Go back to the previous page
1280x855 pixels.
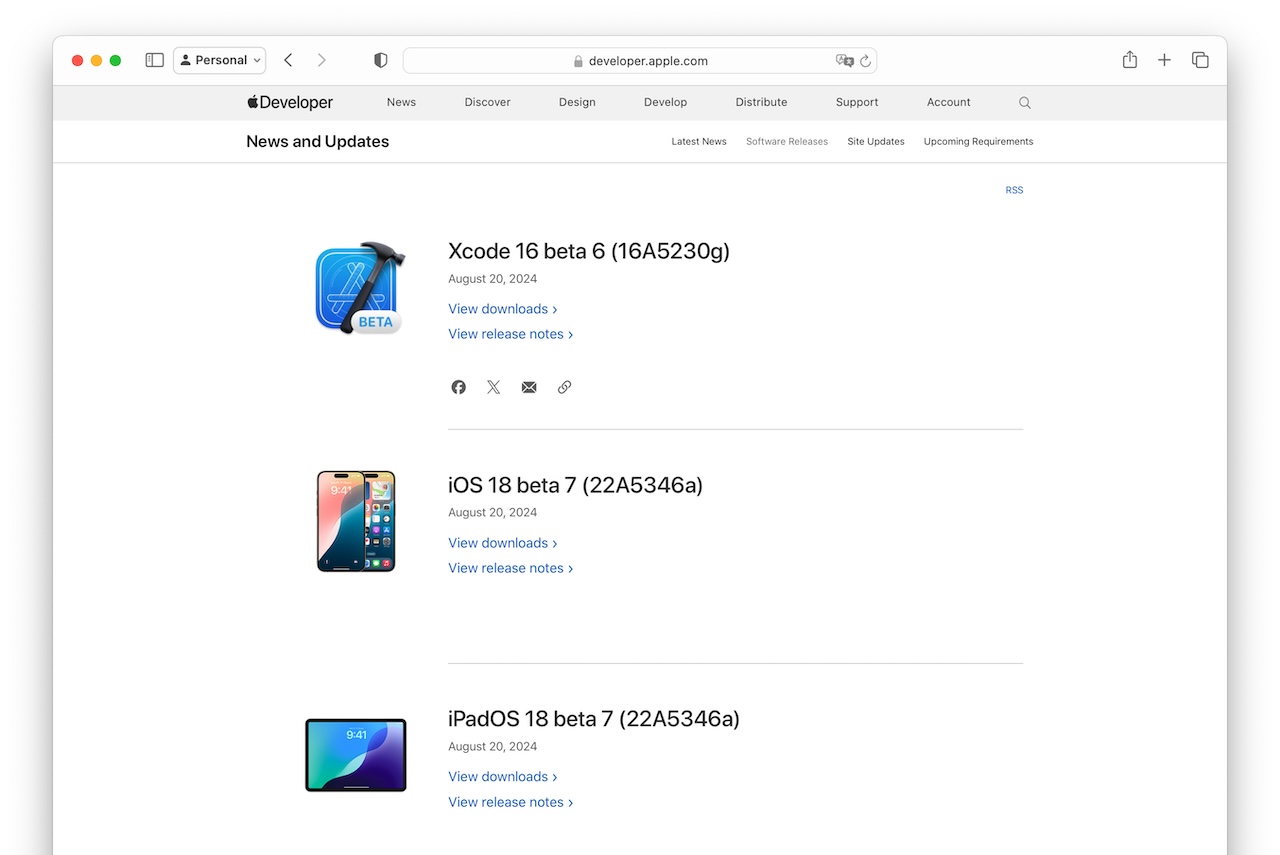(x=288, y=60)
